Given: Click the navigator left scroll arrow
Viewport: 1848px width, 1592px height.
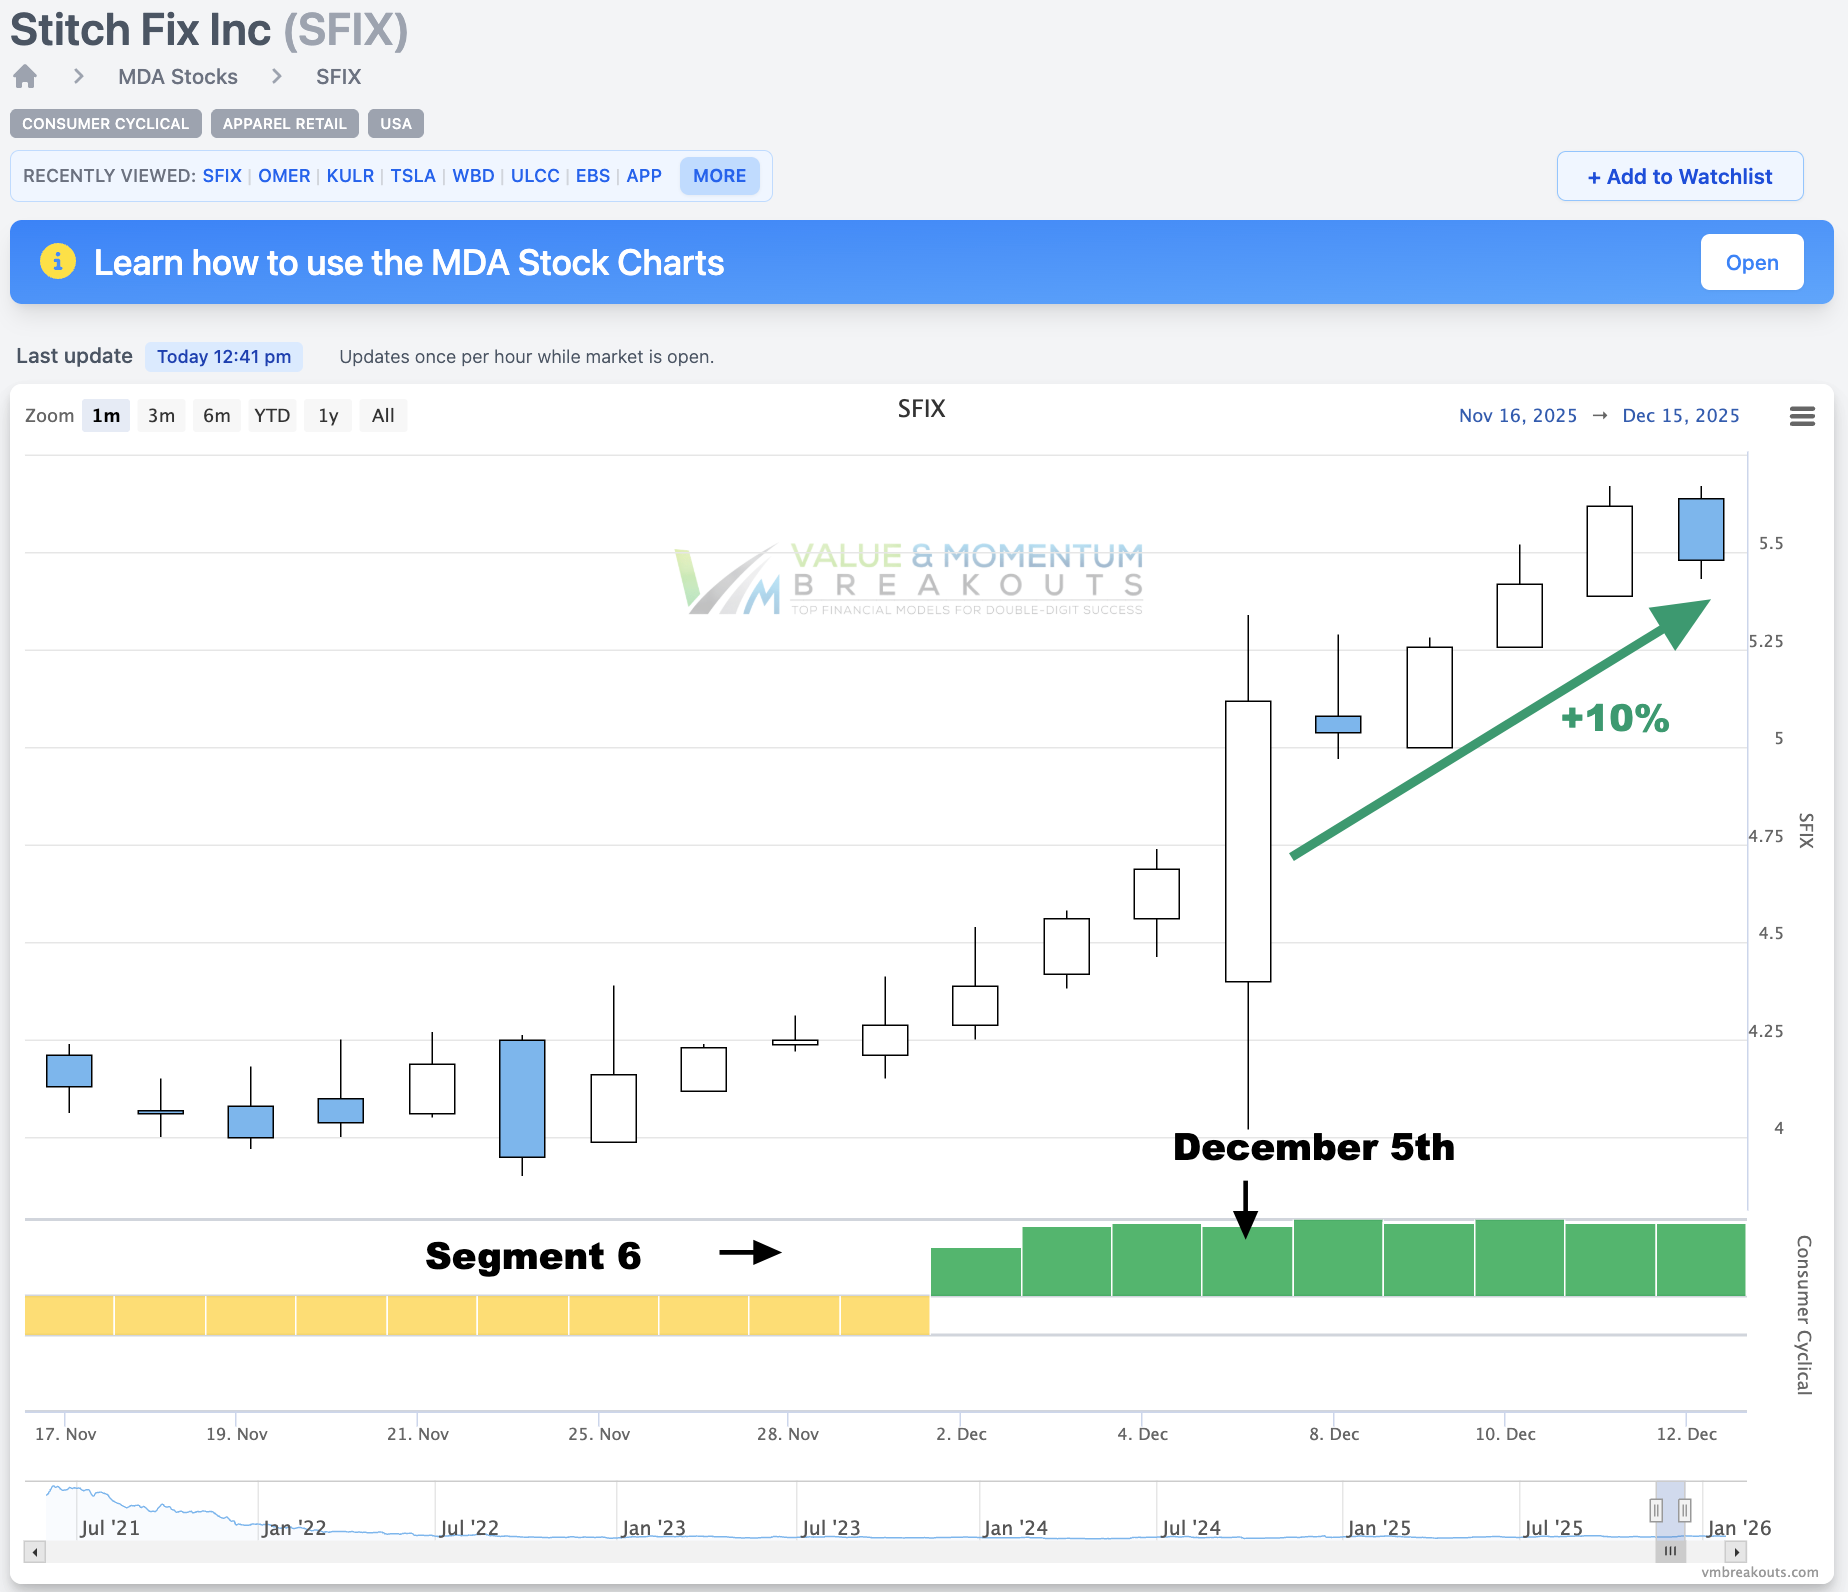Looking at the screenshot, I should 35,1552.
